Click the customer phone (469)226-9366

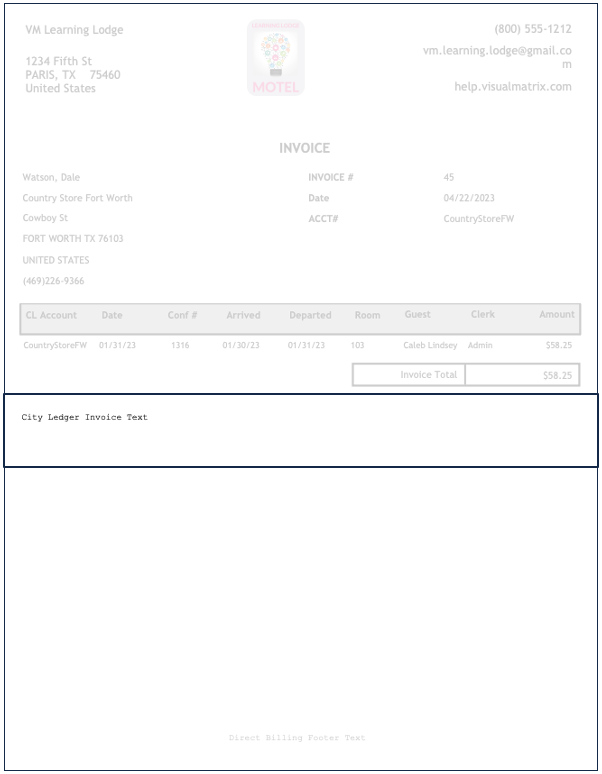pos(53,281)
